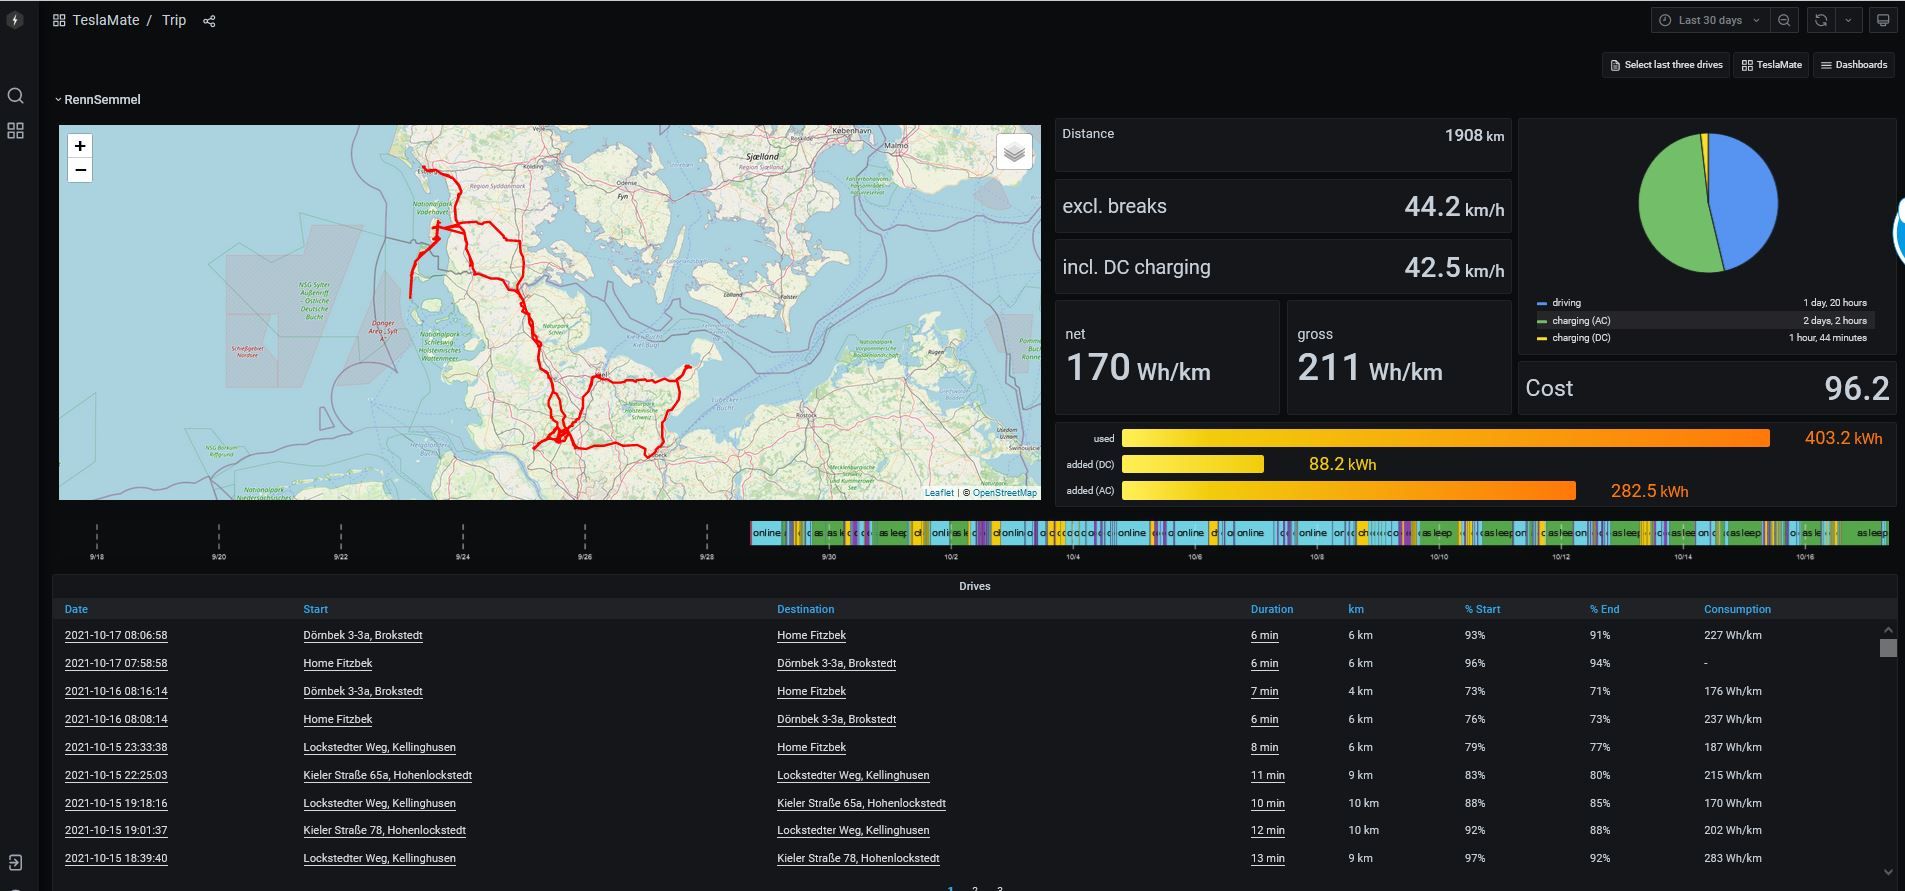Click the used energy bar gauge
The image size is (1905, 891).
pyautogui.click(x=1445, y=438)
